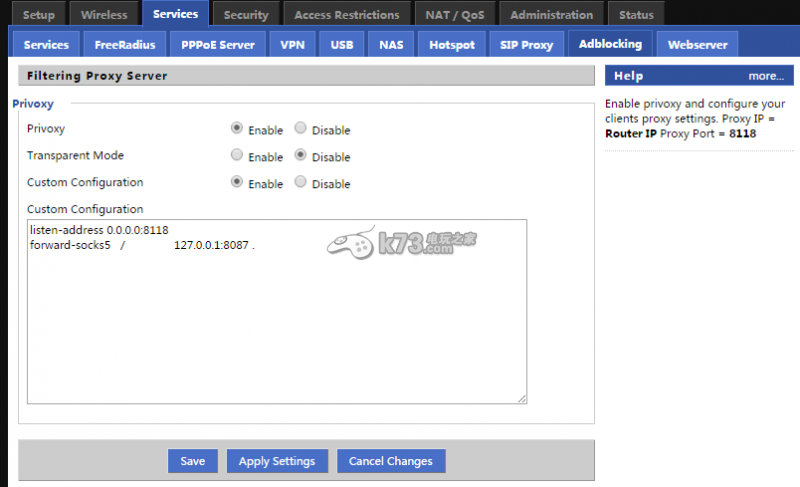Open the Setup main tab
The image size is (800, 487).
(x=39, y=15)
